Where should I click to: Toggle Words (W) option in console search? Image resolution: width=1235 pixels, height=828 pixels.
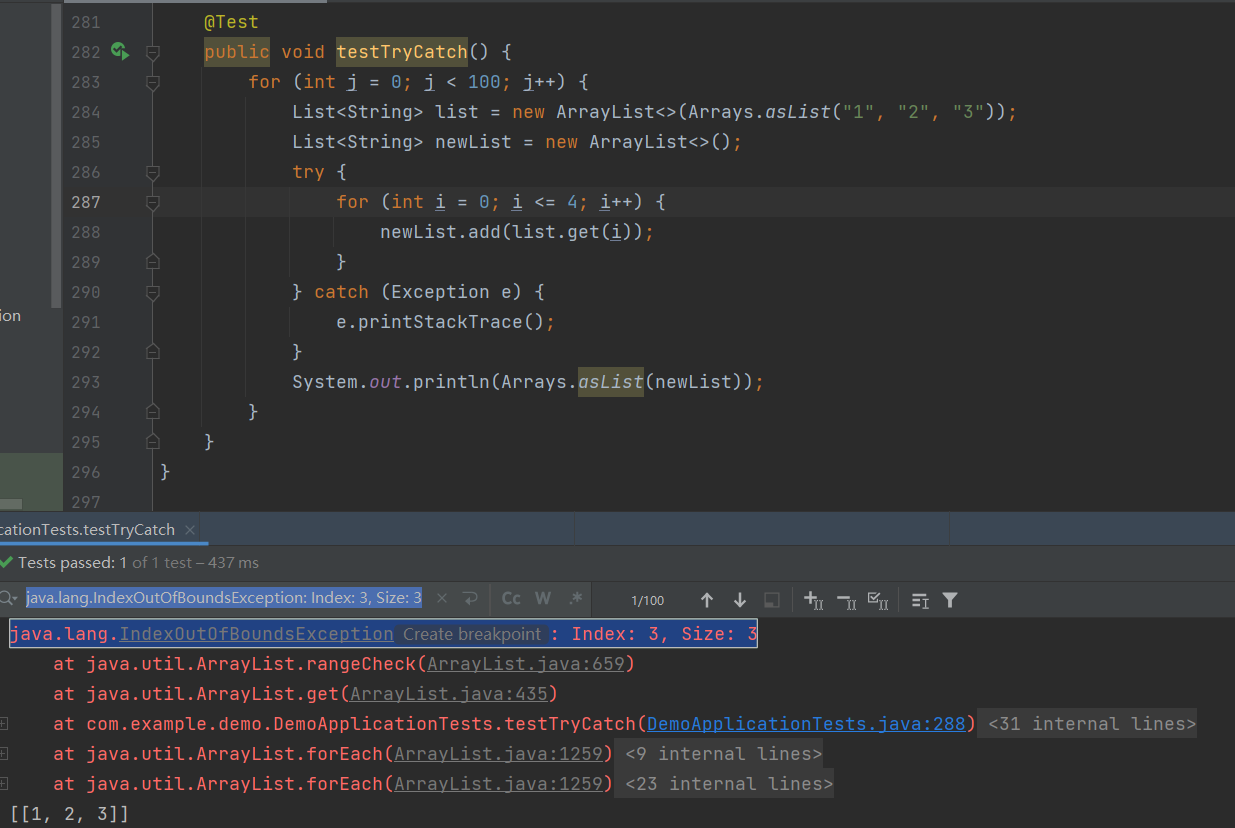(543, 598)
